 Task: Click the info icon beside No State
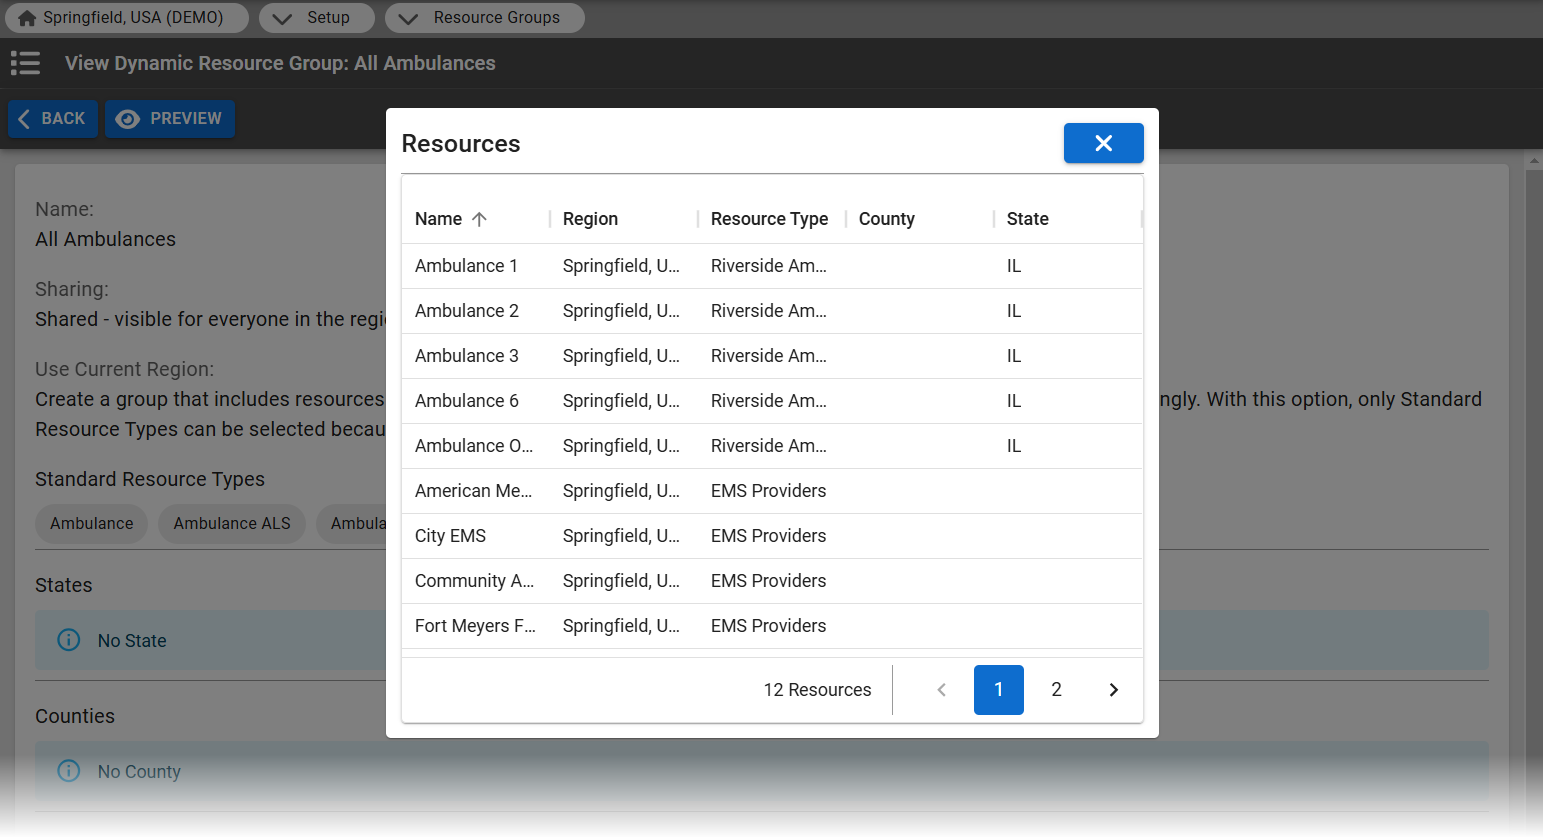pyautogui.click(x=69, y=640)
